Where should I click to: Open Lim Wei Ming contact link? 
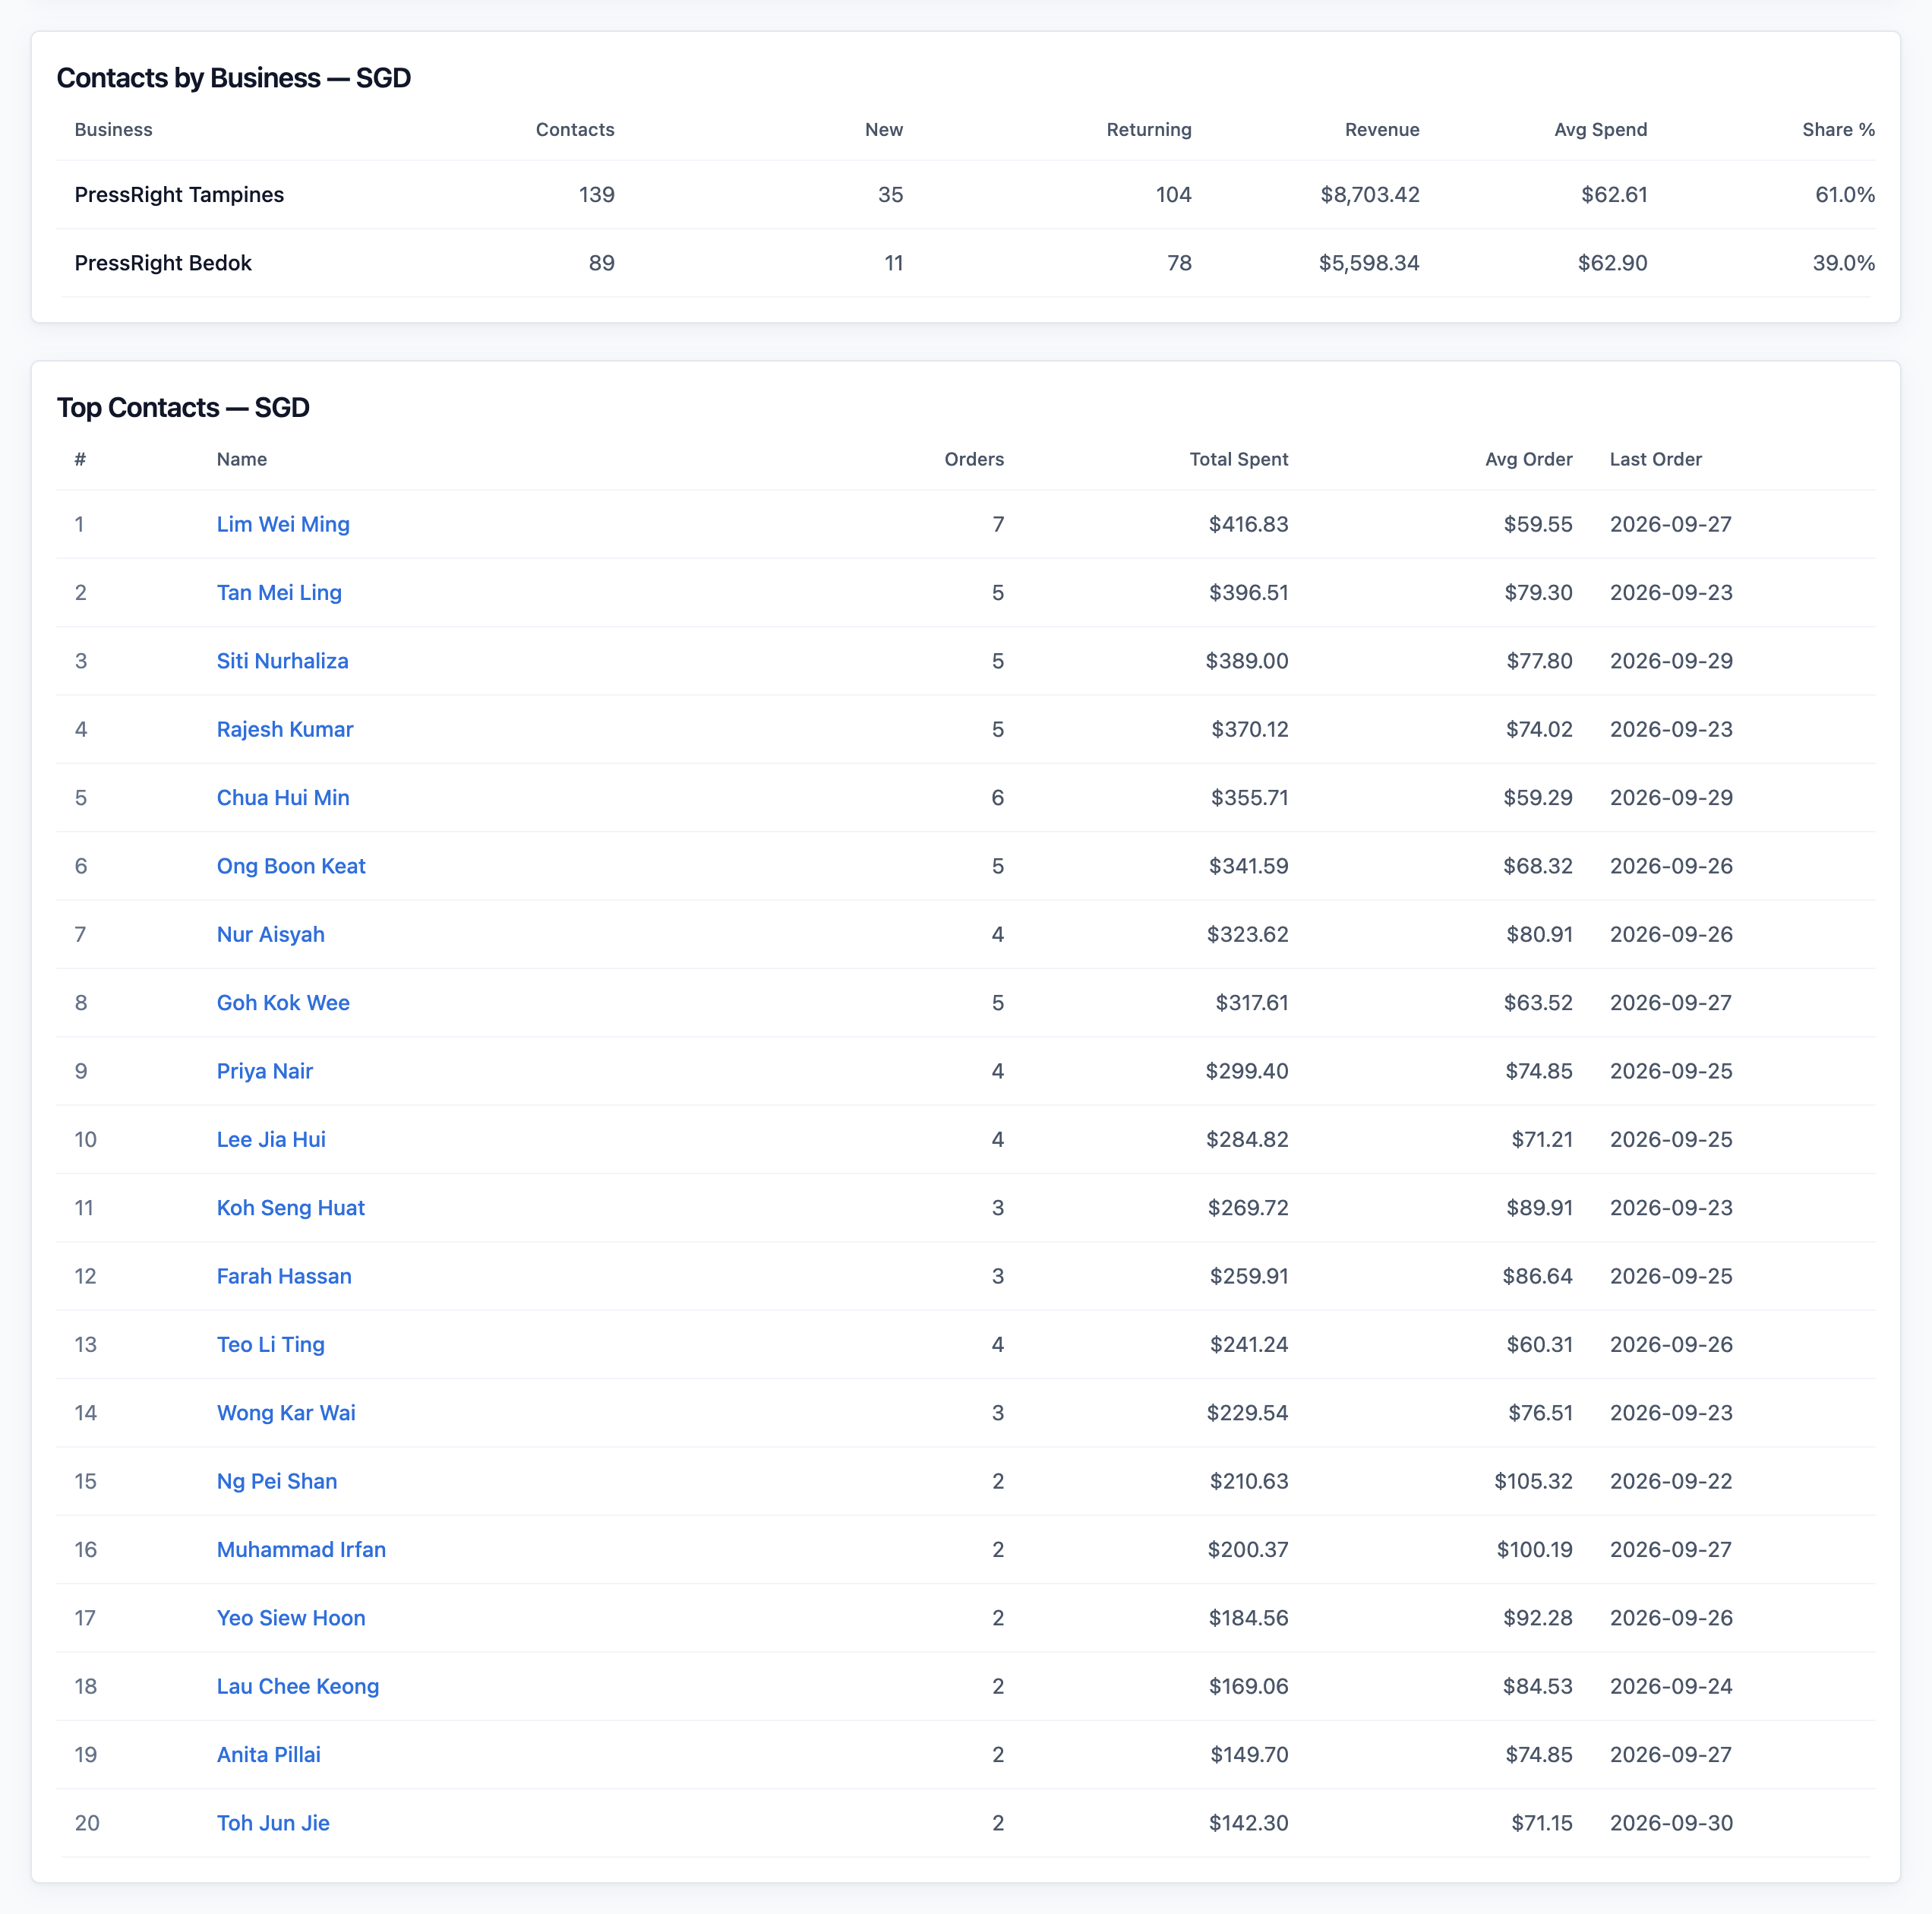coord(283,524)
